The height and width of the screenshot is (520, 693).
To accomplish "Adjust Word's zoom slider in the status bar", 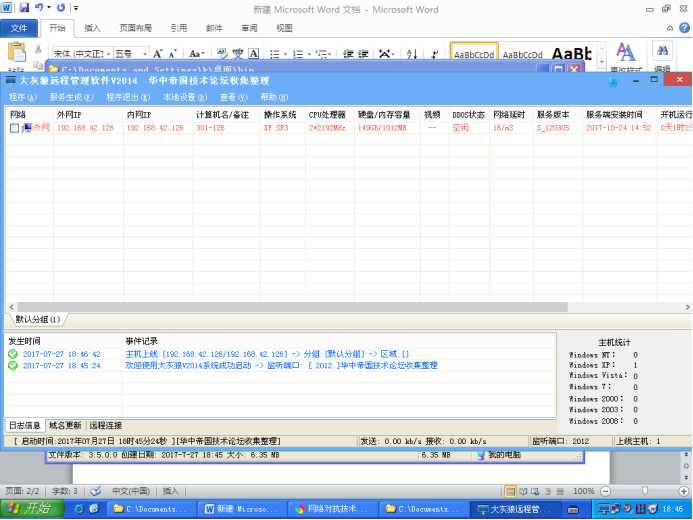I will click(645, 491).
